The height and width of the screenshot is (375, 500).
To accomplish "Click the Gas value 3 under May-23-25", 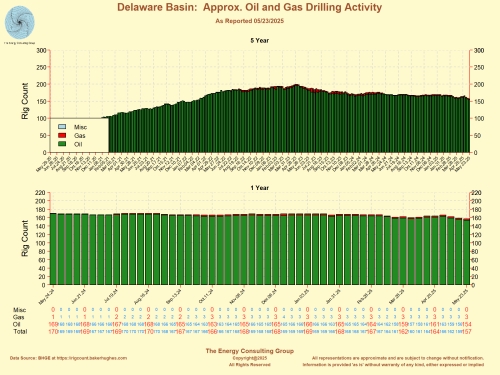I will (x=466, y=317).
